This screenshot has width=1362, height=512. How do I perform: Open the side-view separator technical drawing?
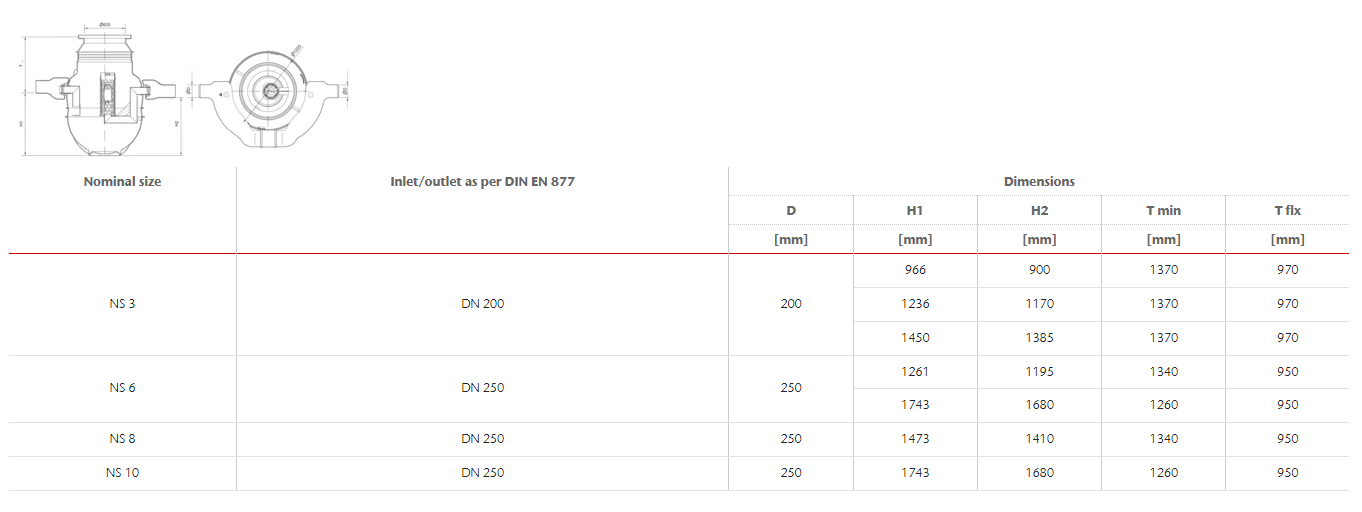tap(101, 90)
